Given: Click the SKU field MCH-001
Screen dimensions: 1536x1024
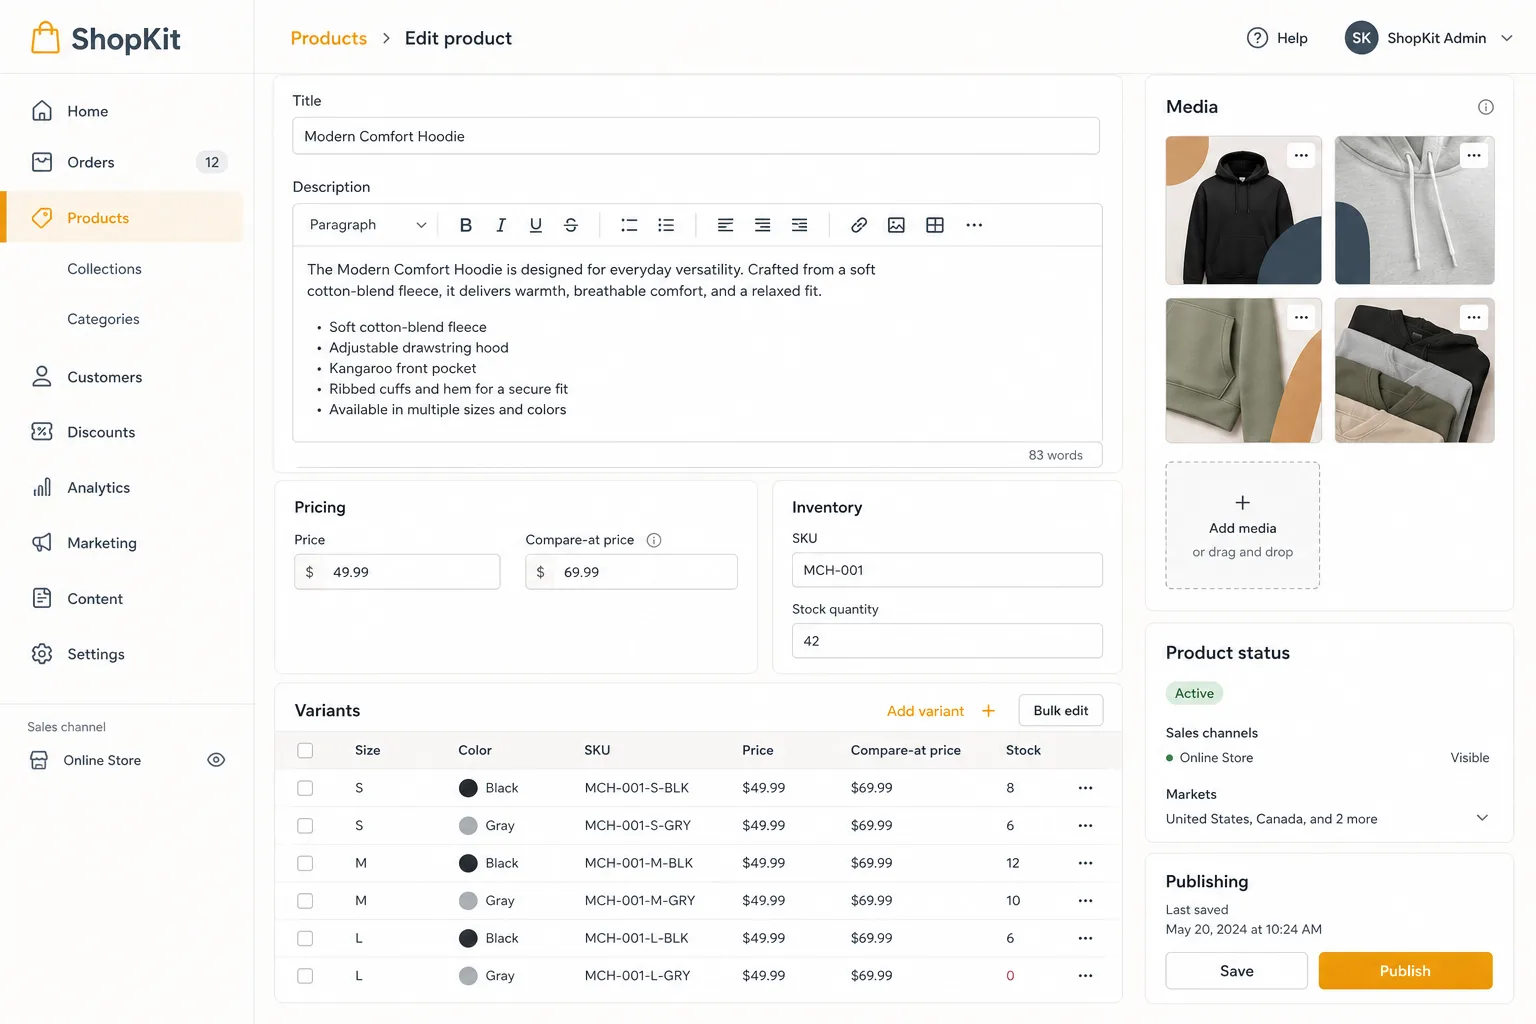Looking at the screenshot, I should (x=947, y=570).
